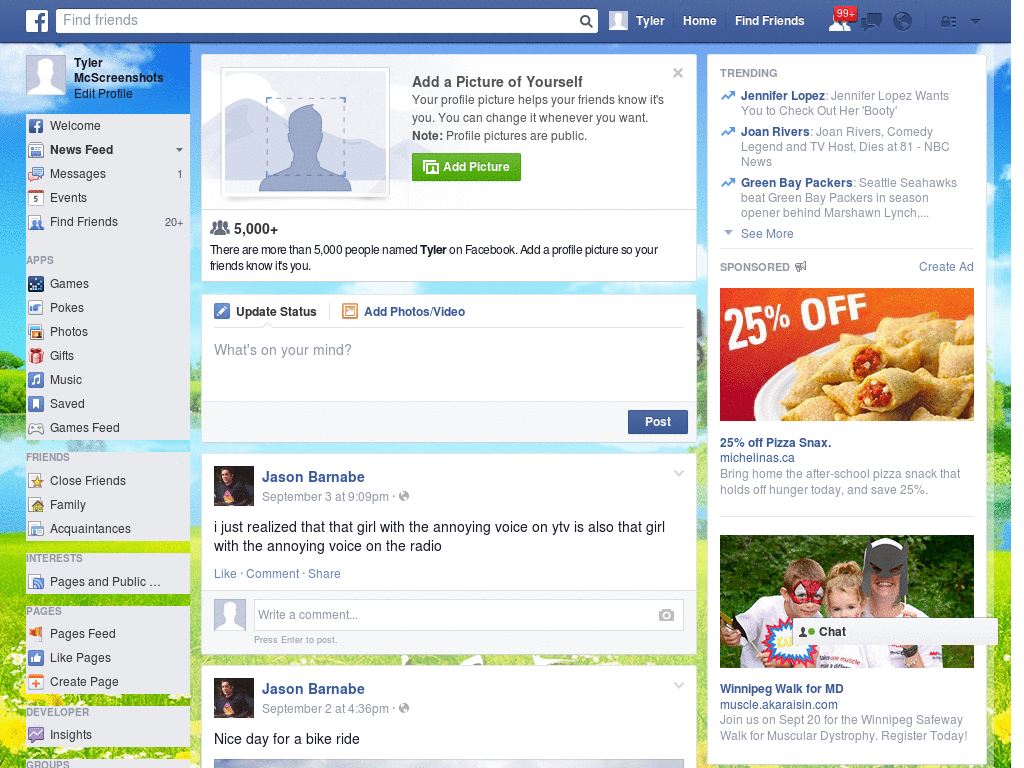Click the Gifts icon

point(36,356)
